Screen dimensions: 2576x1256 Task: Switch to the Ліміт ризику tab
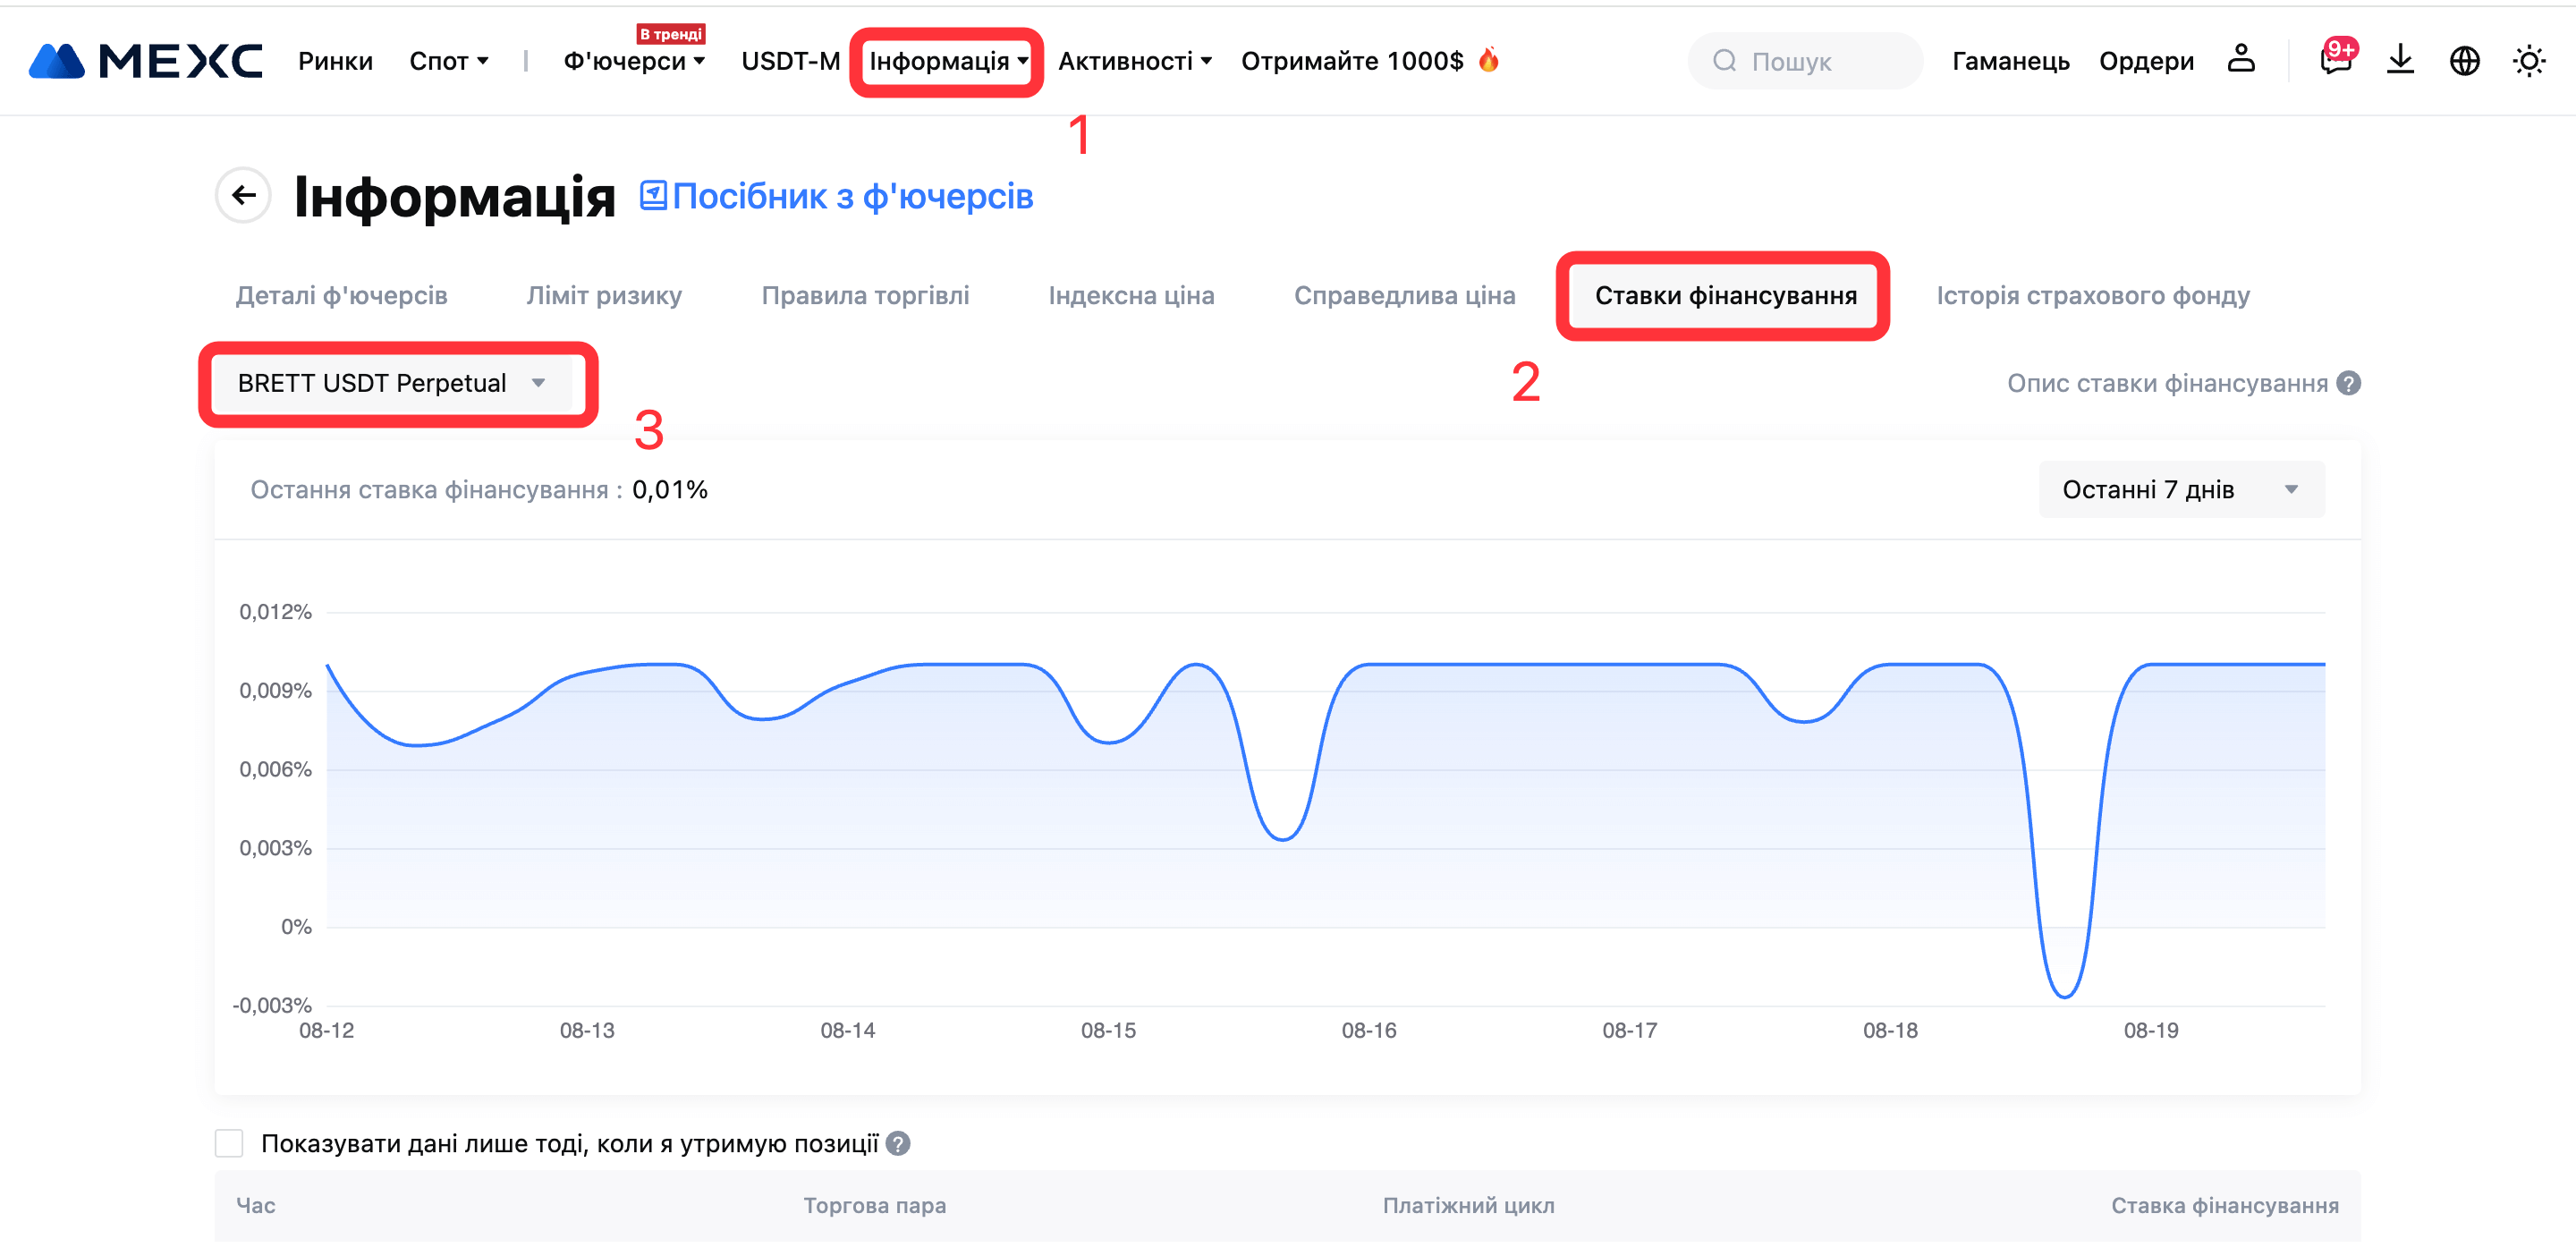(604, 295)
